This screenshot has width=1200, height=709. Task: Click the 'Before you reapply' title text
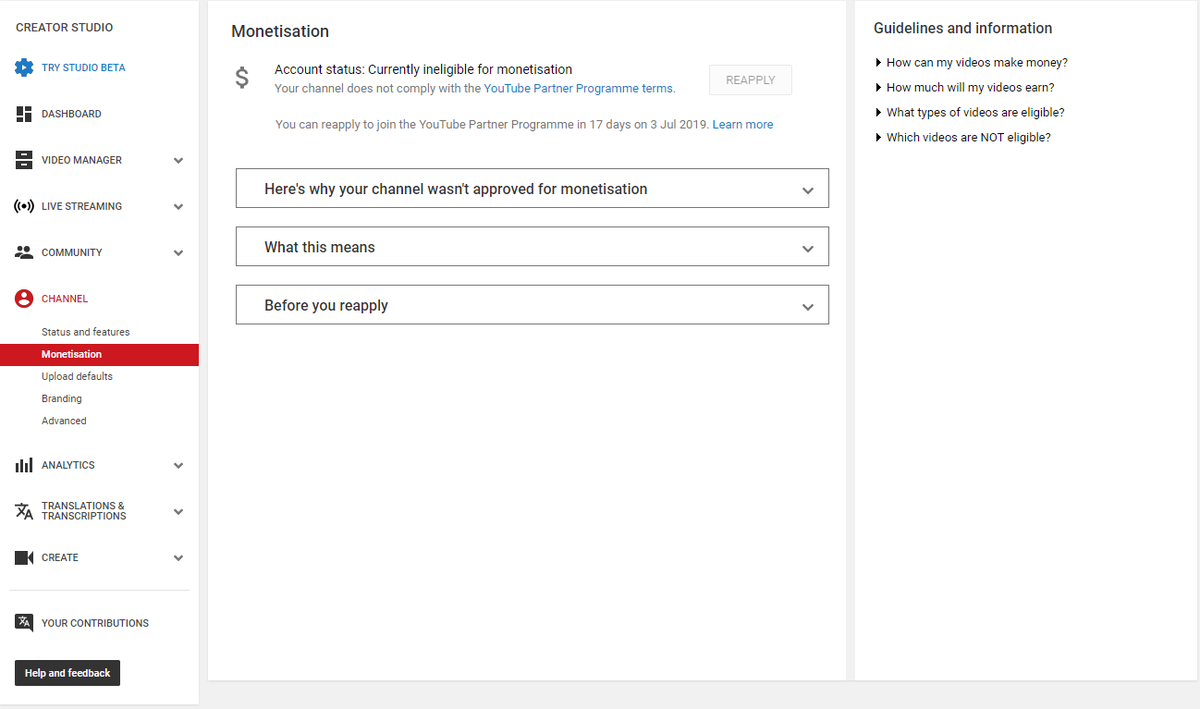[326, 305]
